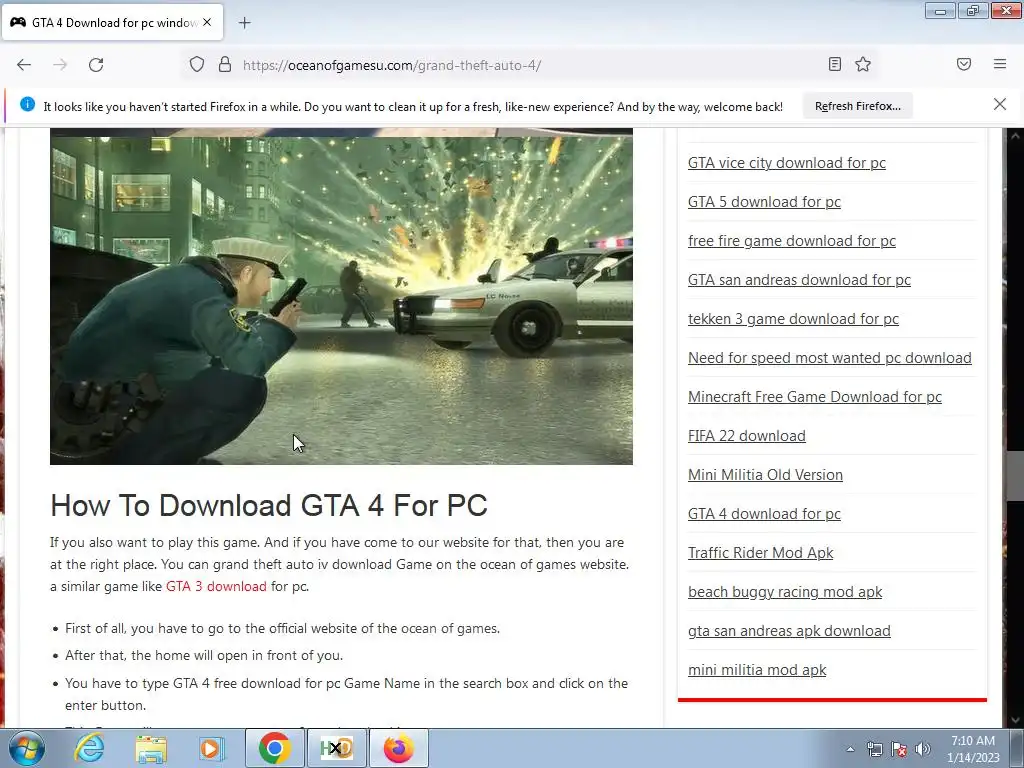View site security padlock info
This screenshot has width=1024, height=768.
(225, 65)
